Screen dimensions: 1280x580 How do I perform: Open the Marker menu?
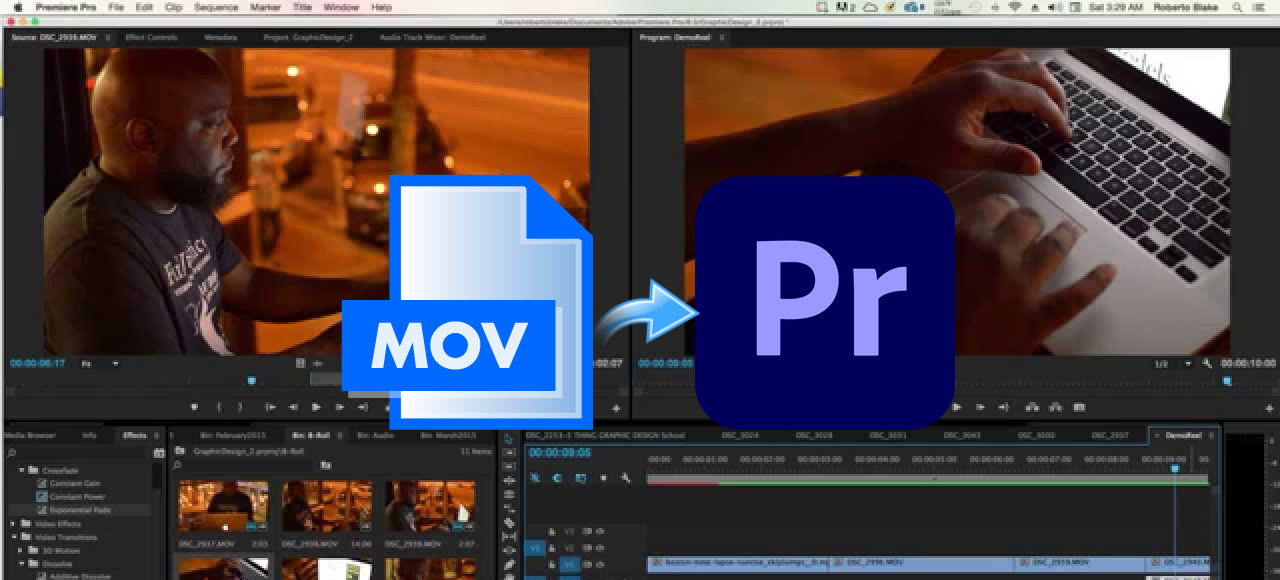266,7
